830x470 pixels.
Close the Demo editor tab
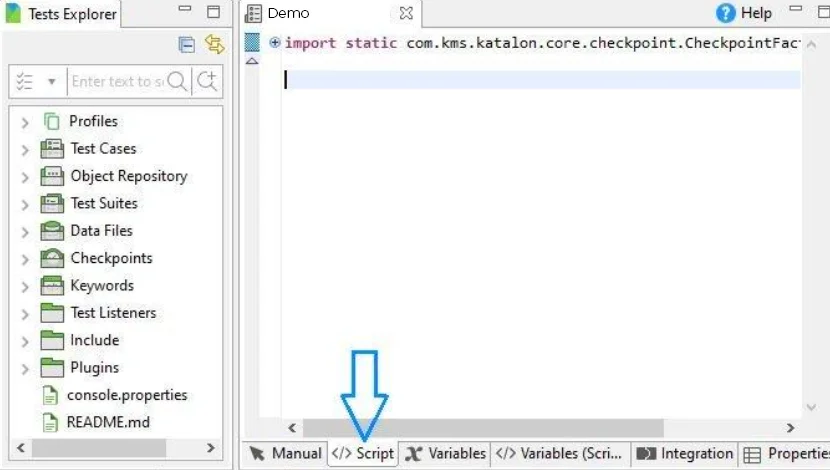pyautogui.click(x=405, y=14)
